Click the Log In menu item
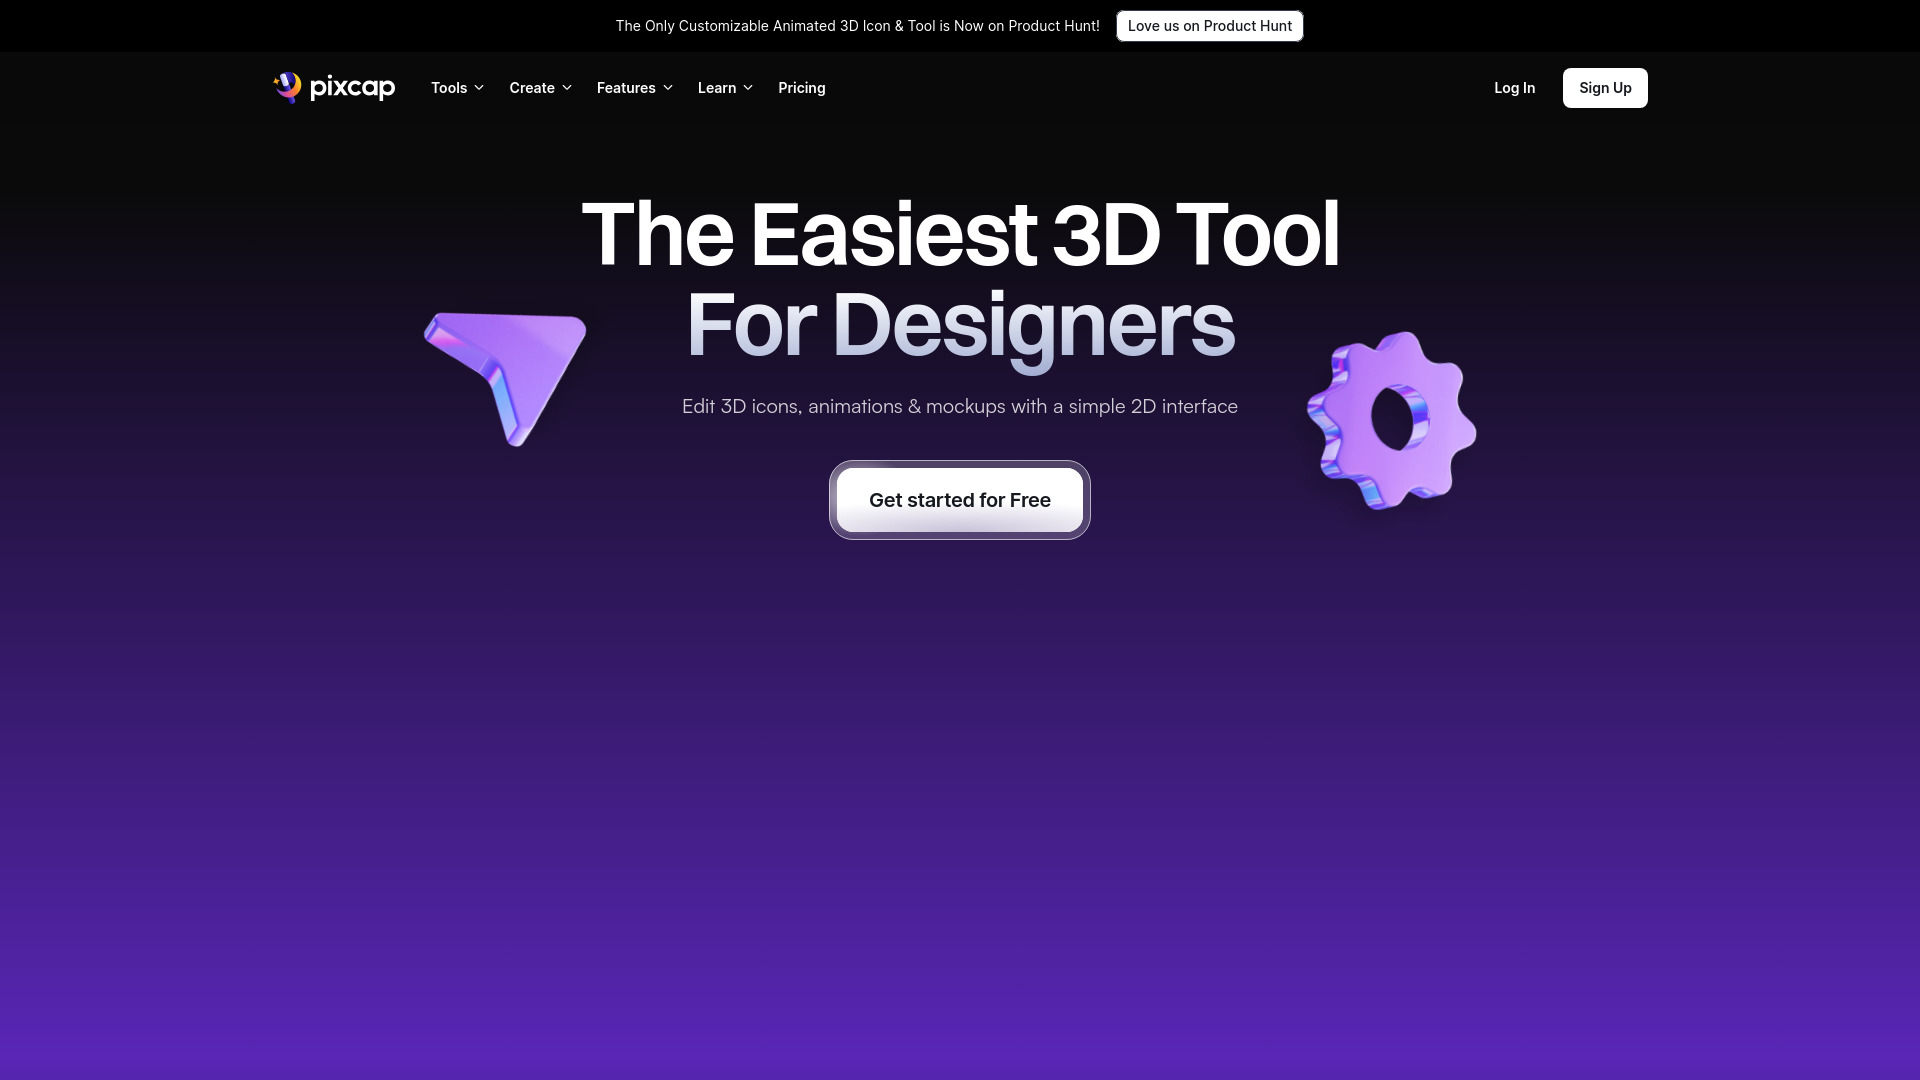 (x=1514, y=87)
